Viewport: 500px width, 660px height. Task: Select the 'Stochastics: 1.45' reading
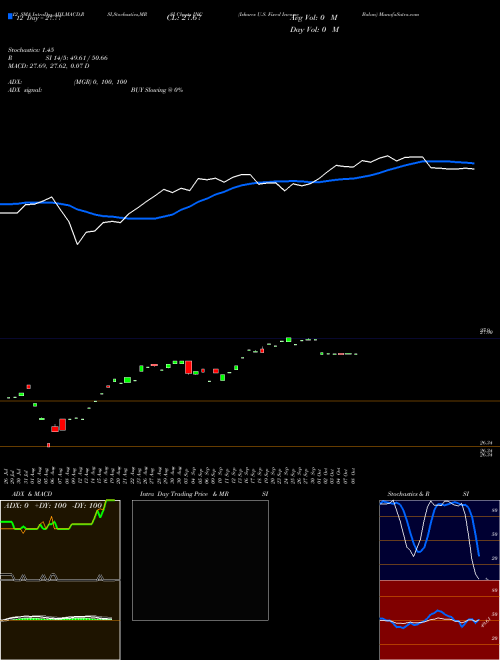coord(31,50)
